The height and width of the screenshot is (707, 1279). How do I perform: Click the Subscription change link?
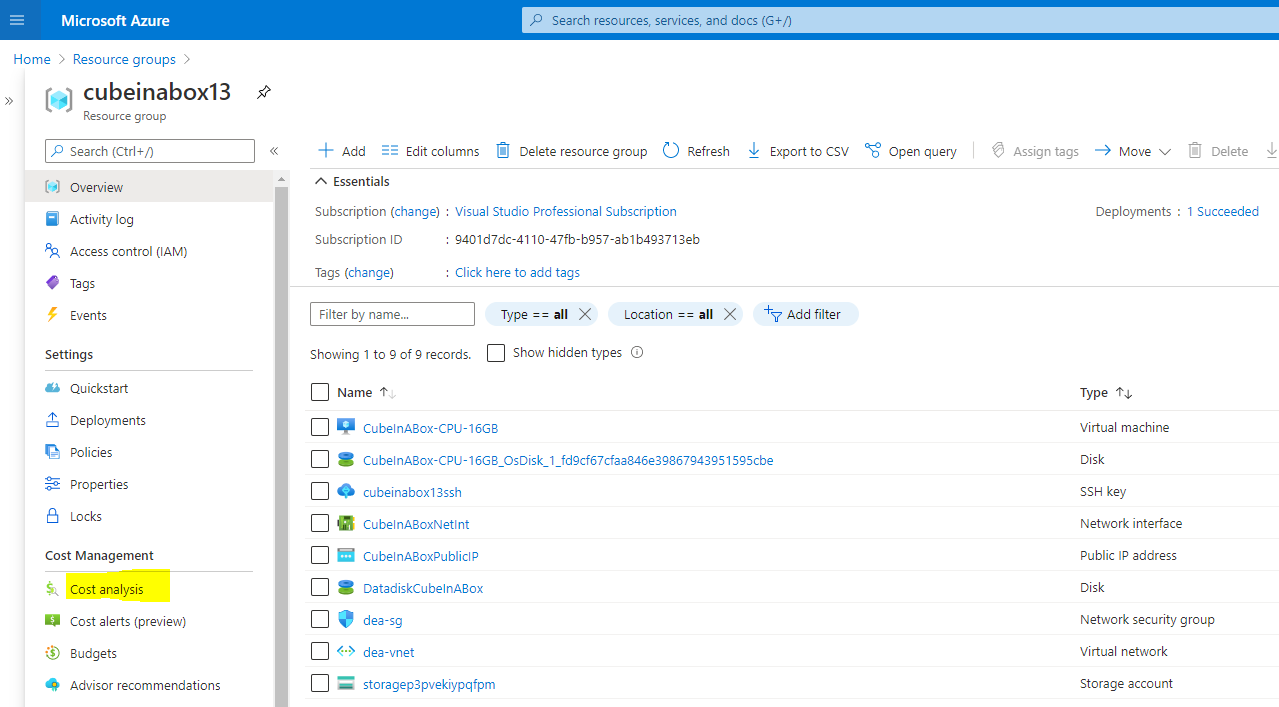click(415, 212)
